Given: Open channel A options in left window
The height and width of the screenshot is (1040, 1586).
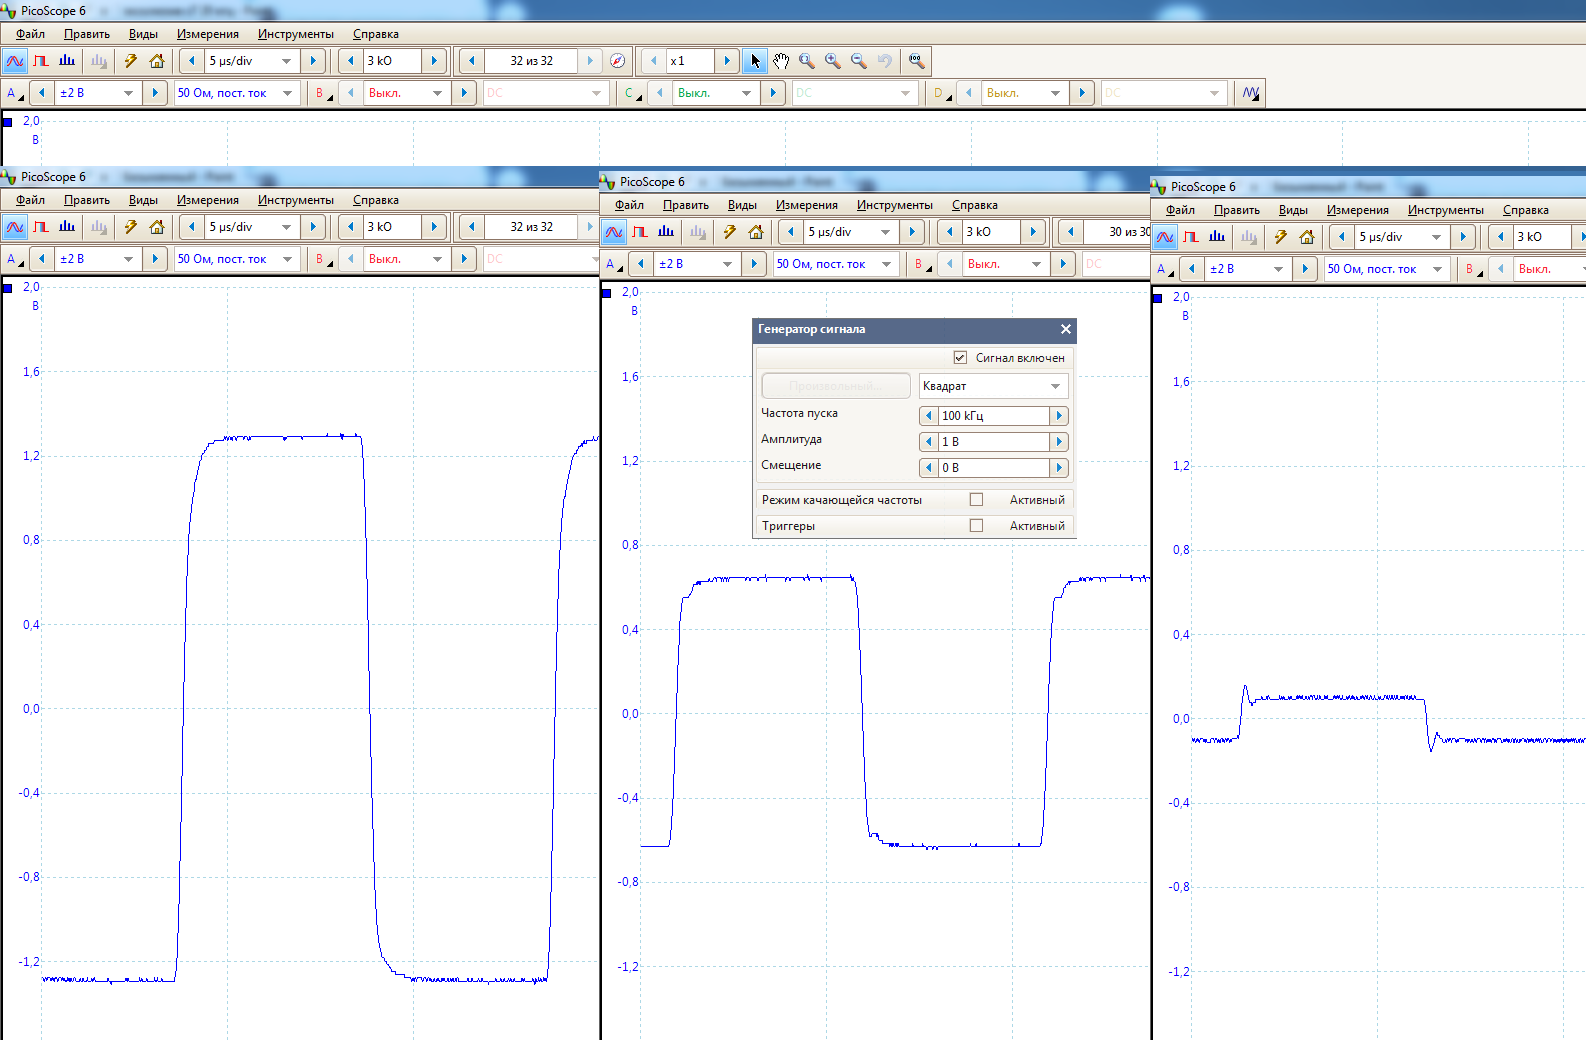Looking at the screenshot, I should tap(14, 259).
